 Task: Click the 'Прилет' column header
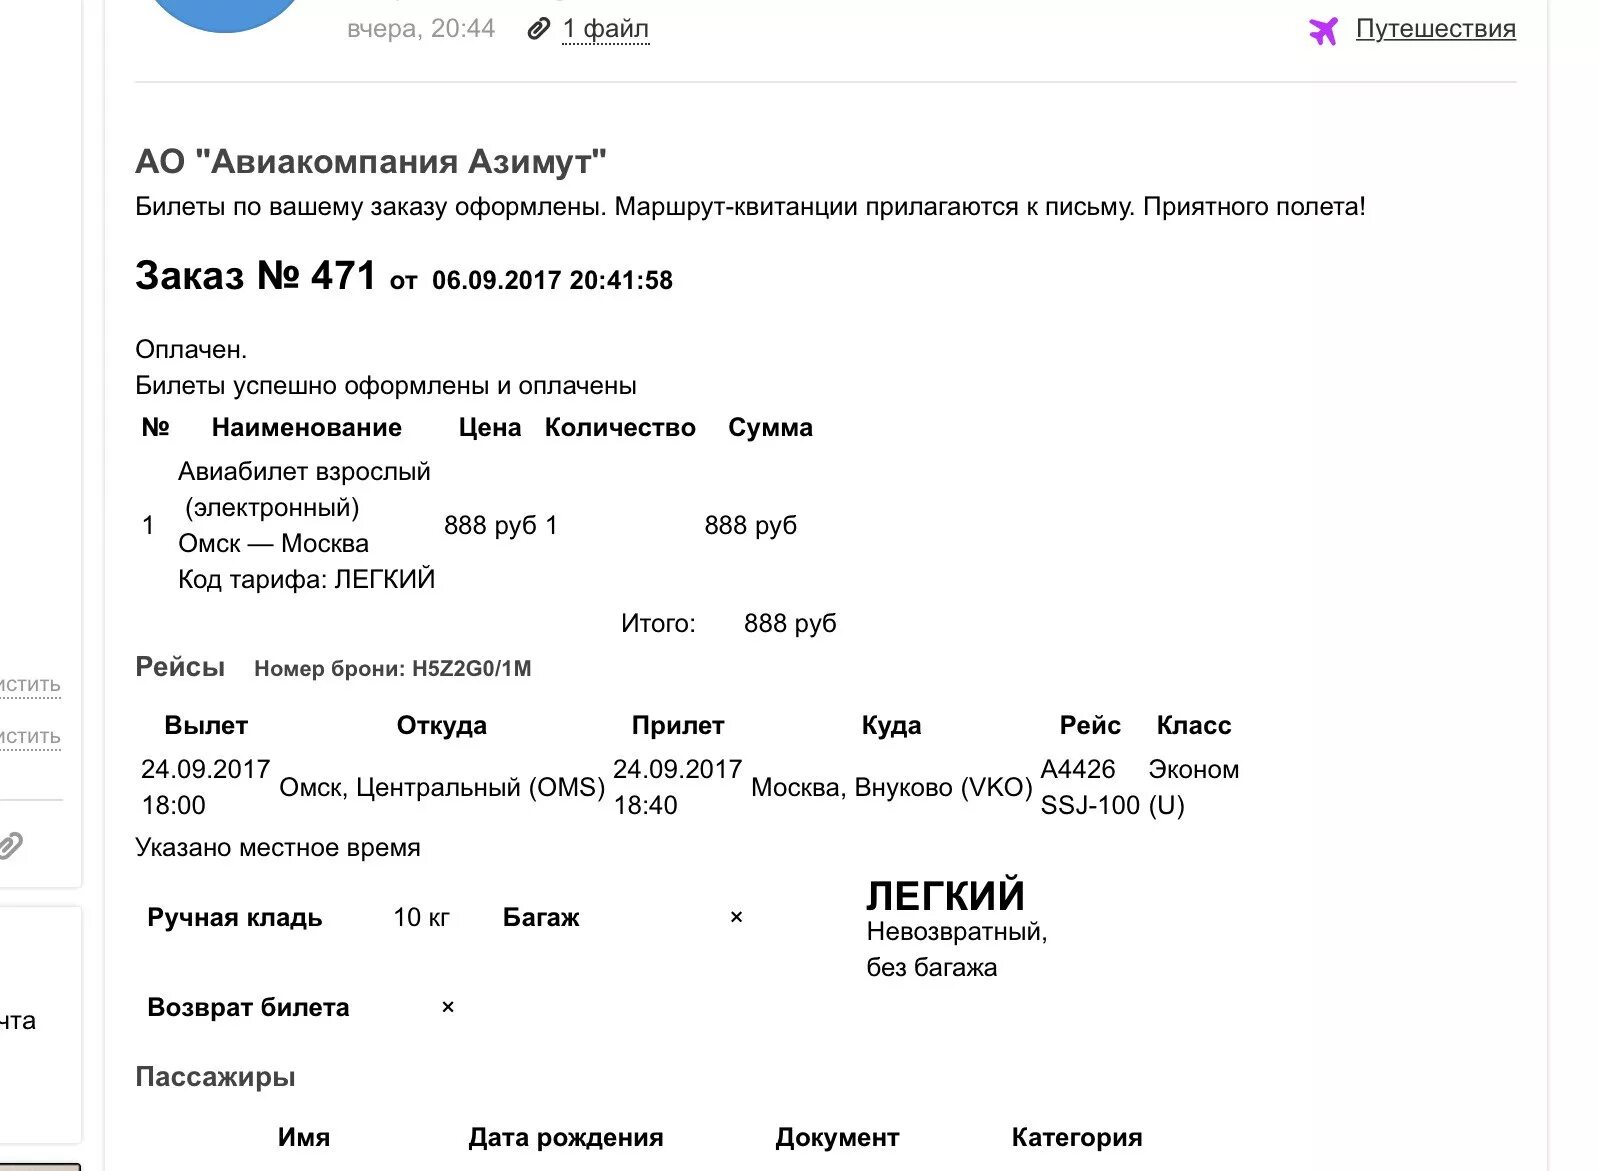[x=678, y=725]
